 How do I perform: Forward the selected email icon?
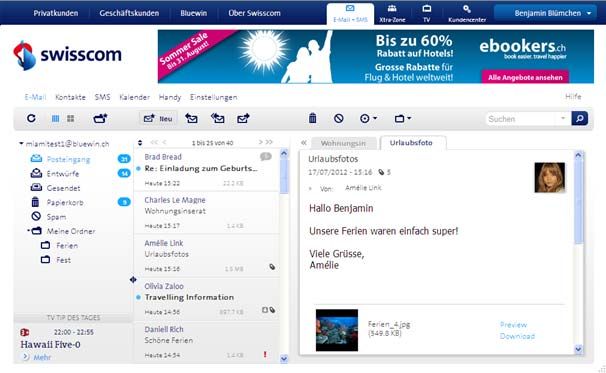[x=243, y=118]
